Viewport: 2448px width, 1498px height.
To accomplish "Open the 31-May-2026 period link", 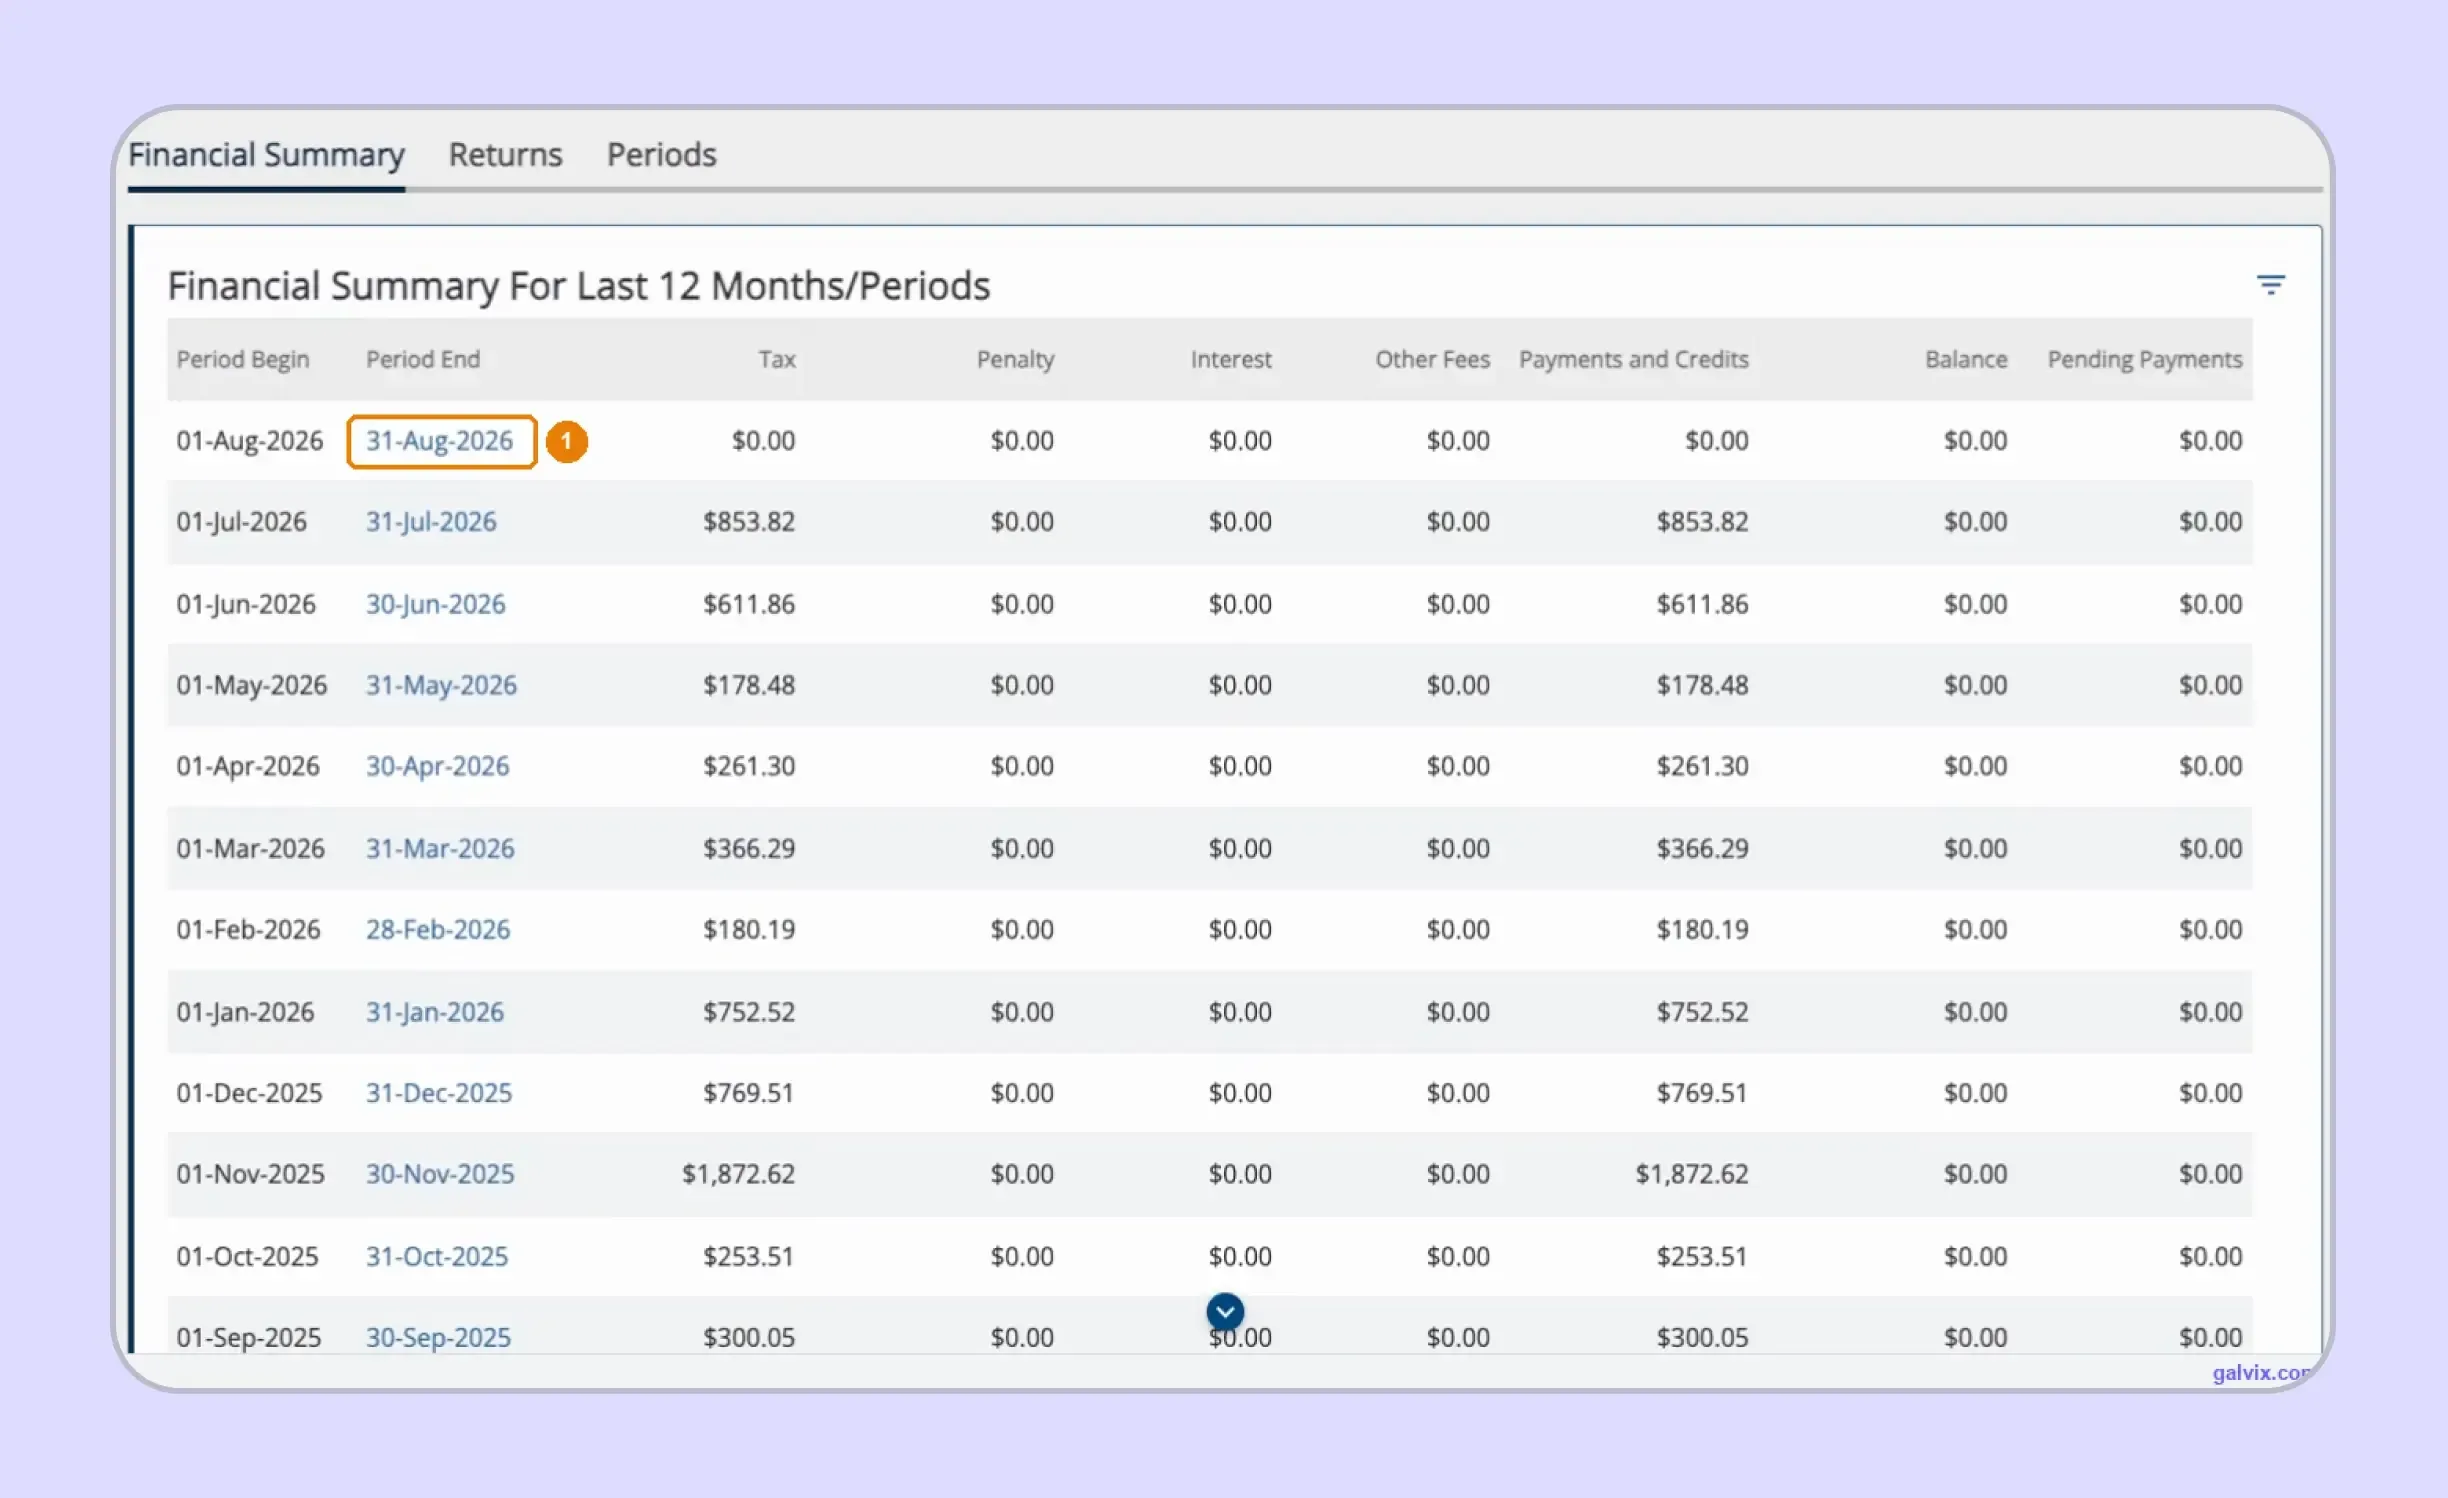I will (x=441, y=685).
